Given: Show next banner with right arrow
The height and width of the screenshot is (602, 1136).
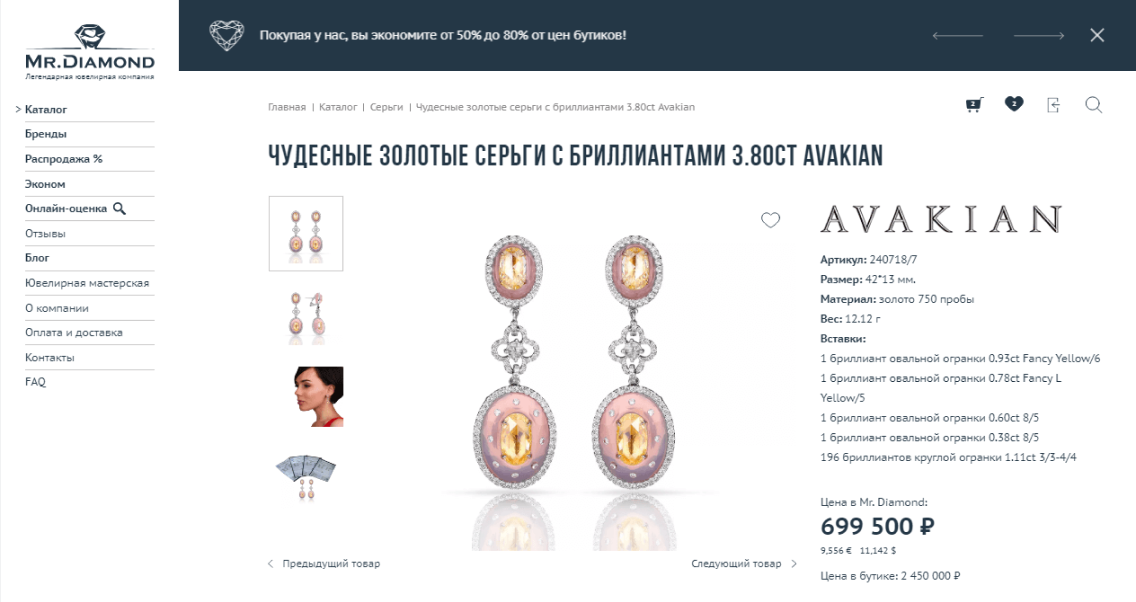Looking at the screenshot, I should [x=1039, y=35].
